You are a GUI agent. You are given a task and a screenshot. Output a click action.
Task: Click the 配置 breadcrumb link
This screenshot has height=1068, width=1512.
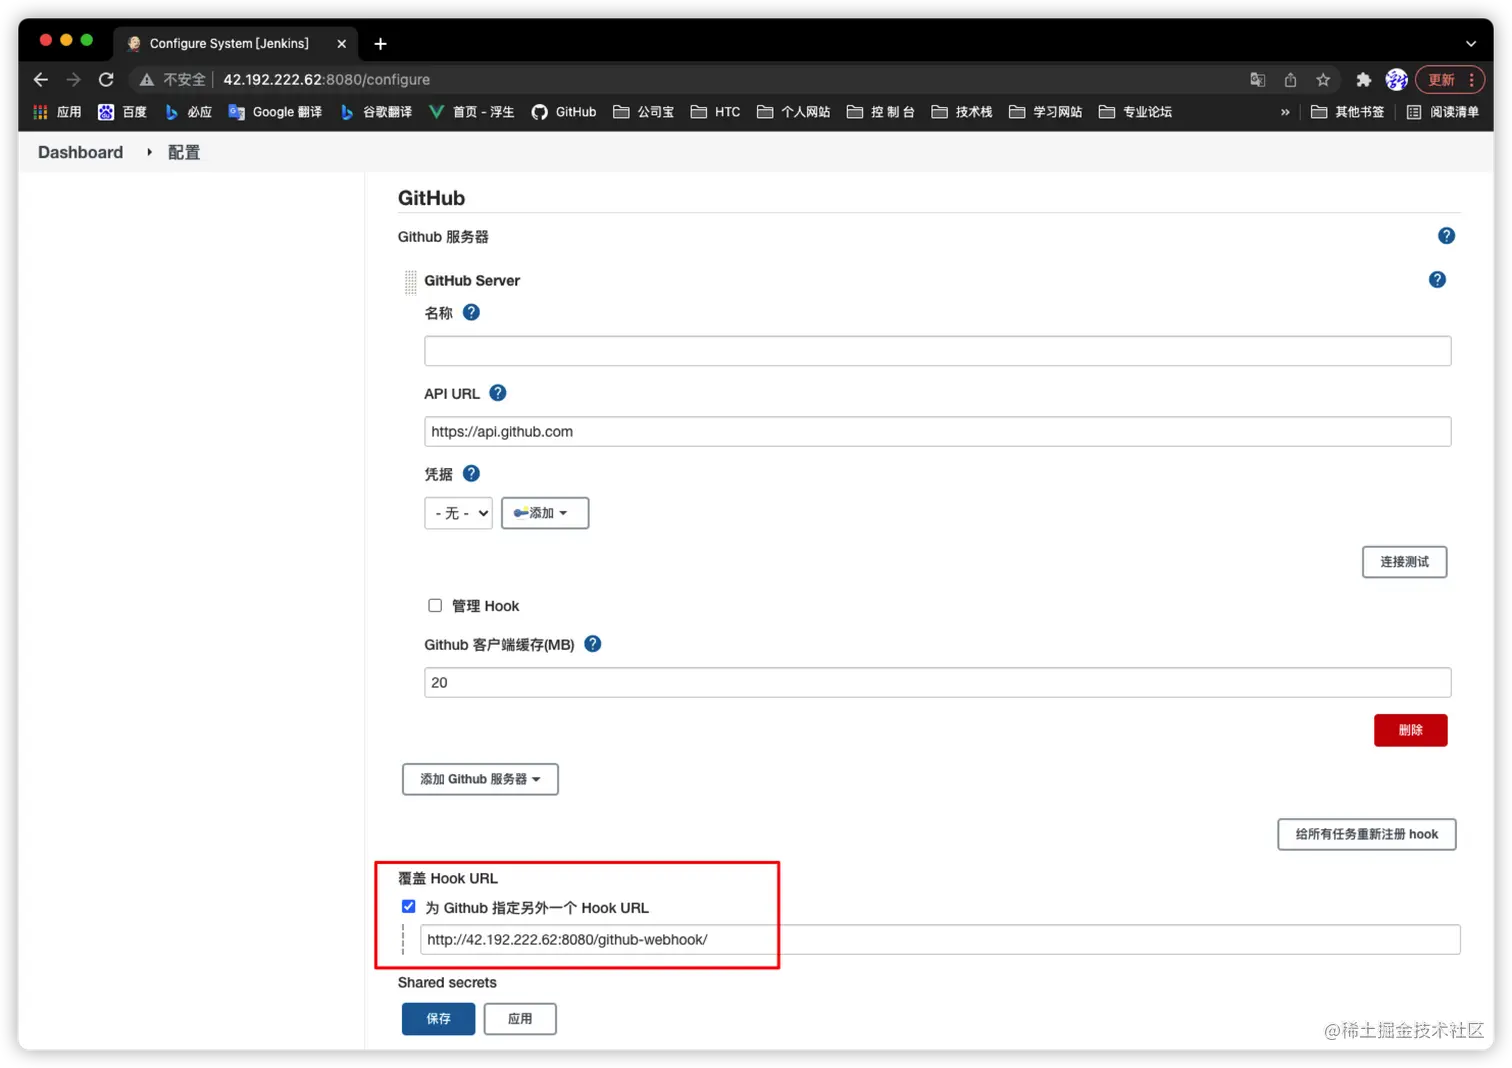coord(184,152)
